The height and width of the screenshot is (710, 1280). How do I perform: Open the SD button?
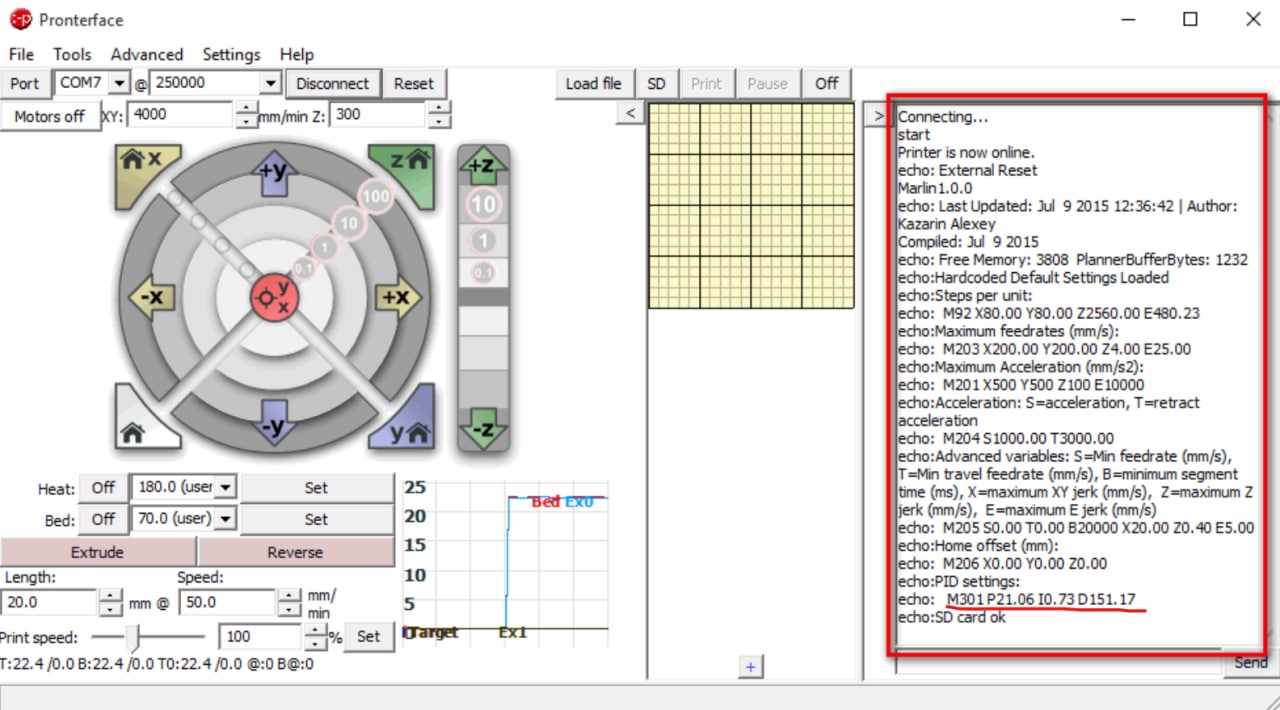coord(656,84)
